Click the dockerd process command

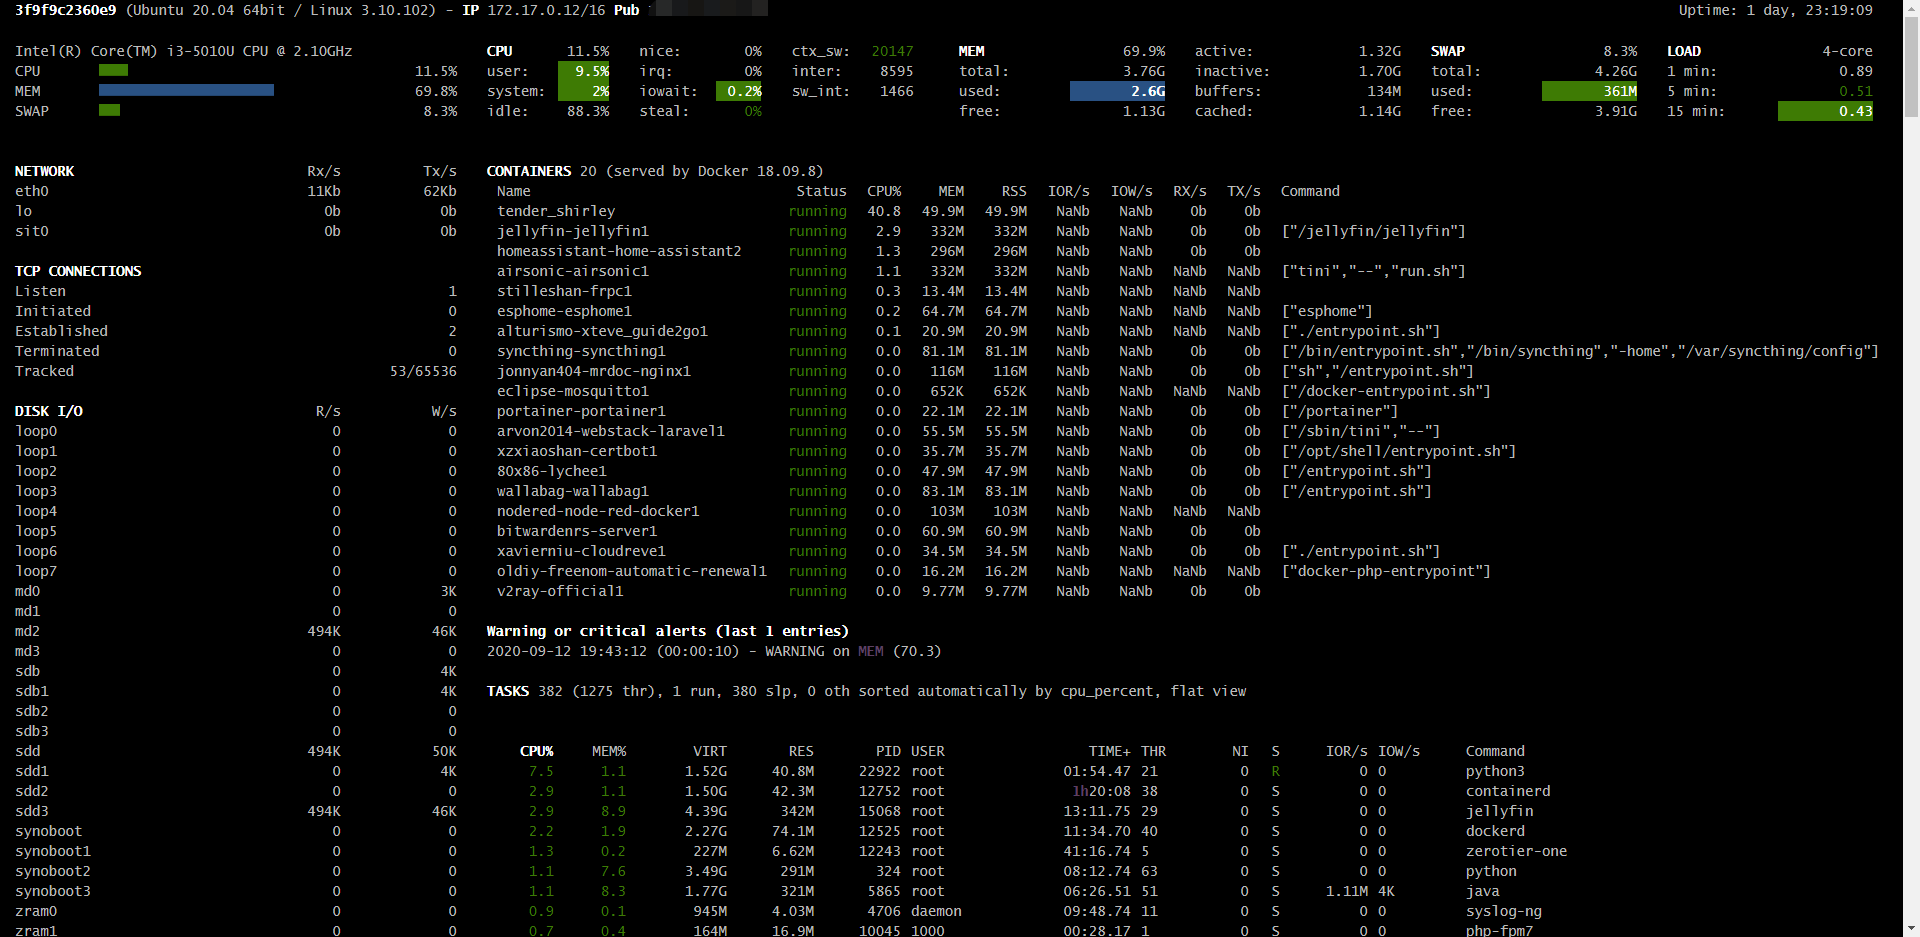click(x=1495, y=831)
